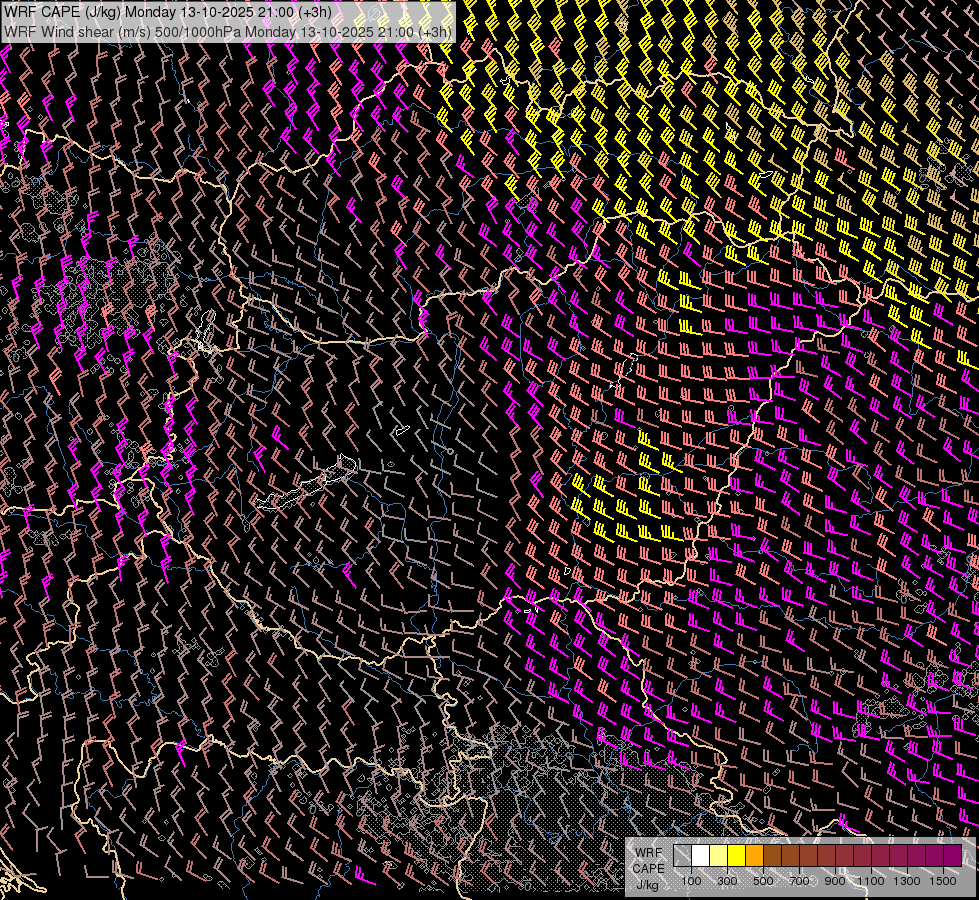Viewport: 979px width, 900px height.
Task: Pick the bright yellow CAPE legend swatch
Action: click(x=736, y=856)
